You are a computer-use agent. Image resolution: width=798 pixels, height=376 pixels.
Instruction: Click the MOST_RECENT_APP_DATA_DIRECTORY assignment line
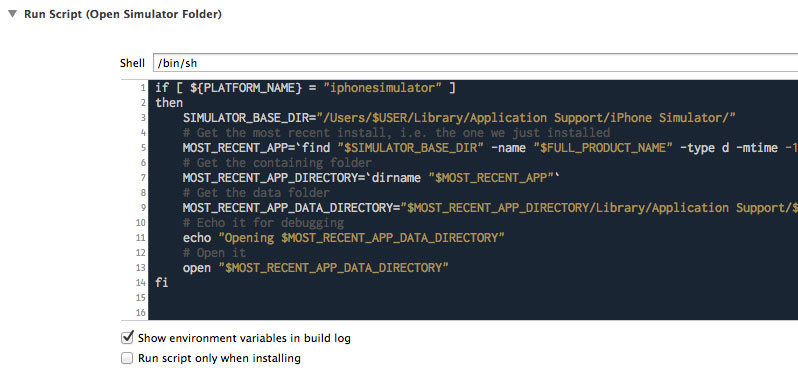[x=490, y=208]
